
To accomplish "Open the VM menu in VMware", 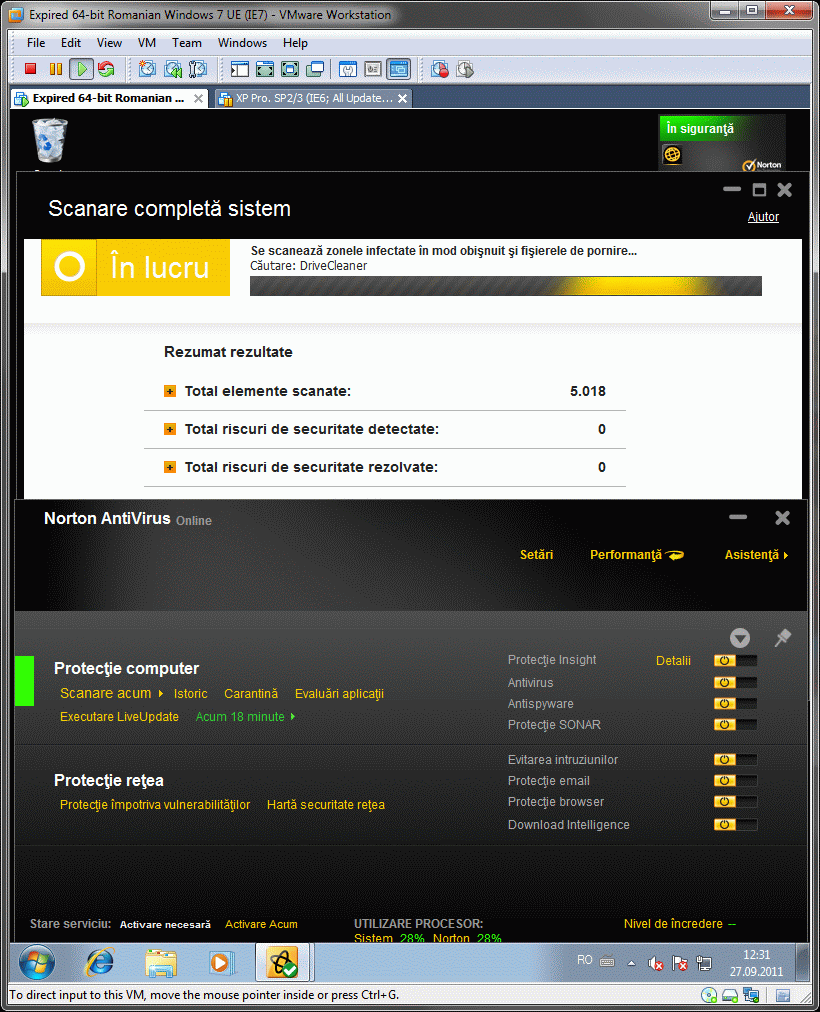I will pyautogui.click(x=147, y=43).
